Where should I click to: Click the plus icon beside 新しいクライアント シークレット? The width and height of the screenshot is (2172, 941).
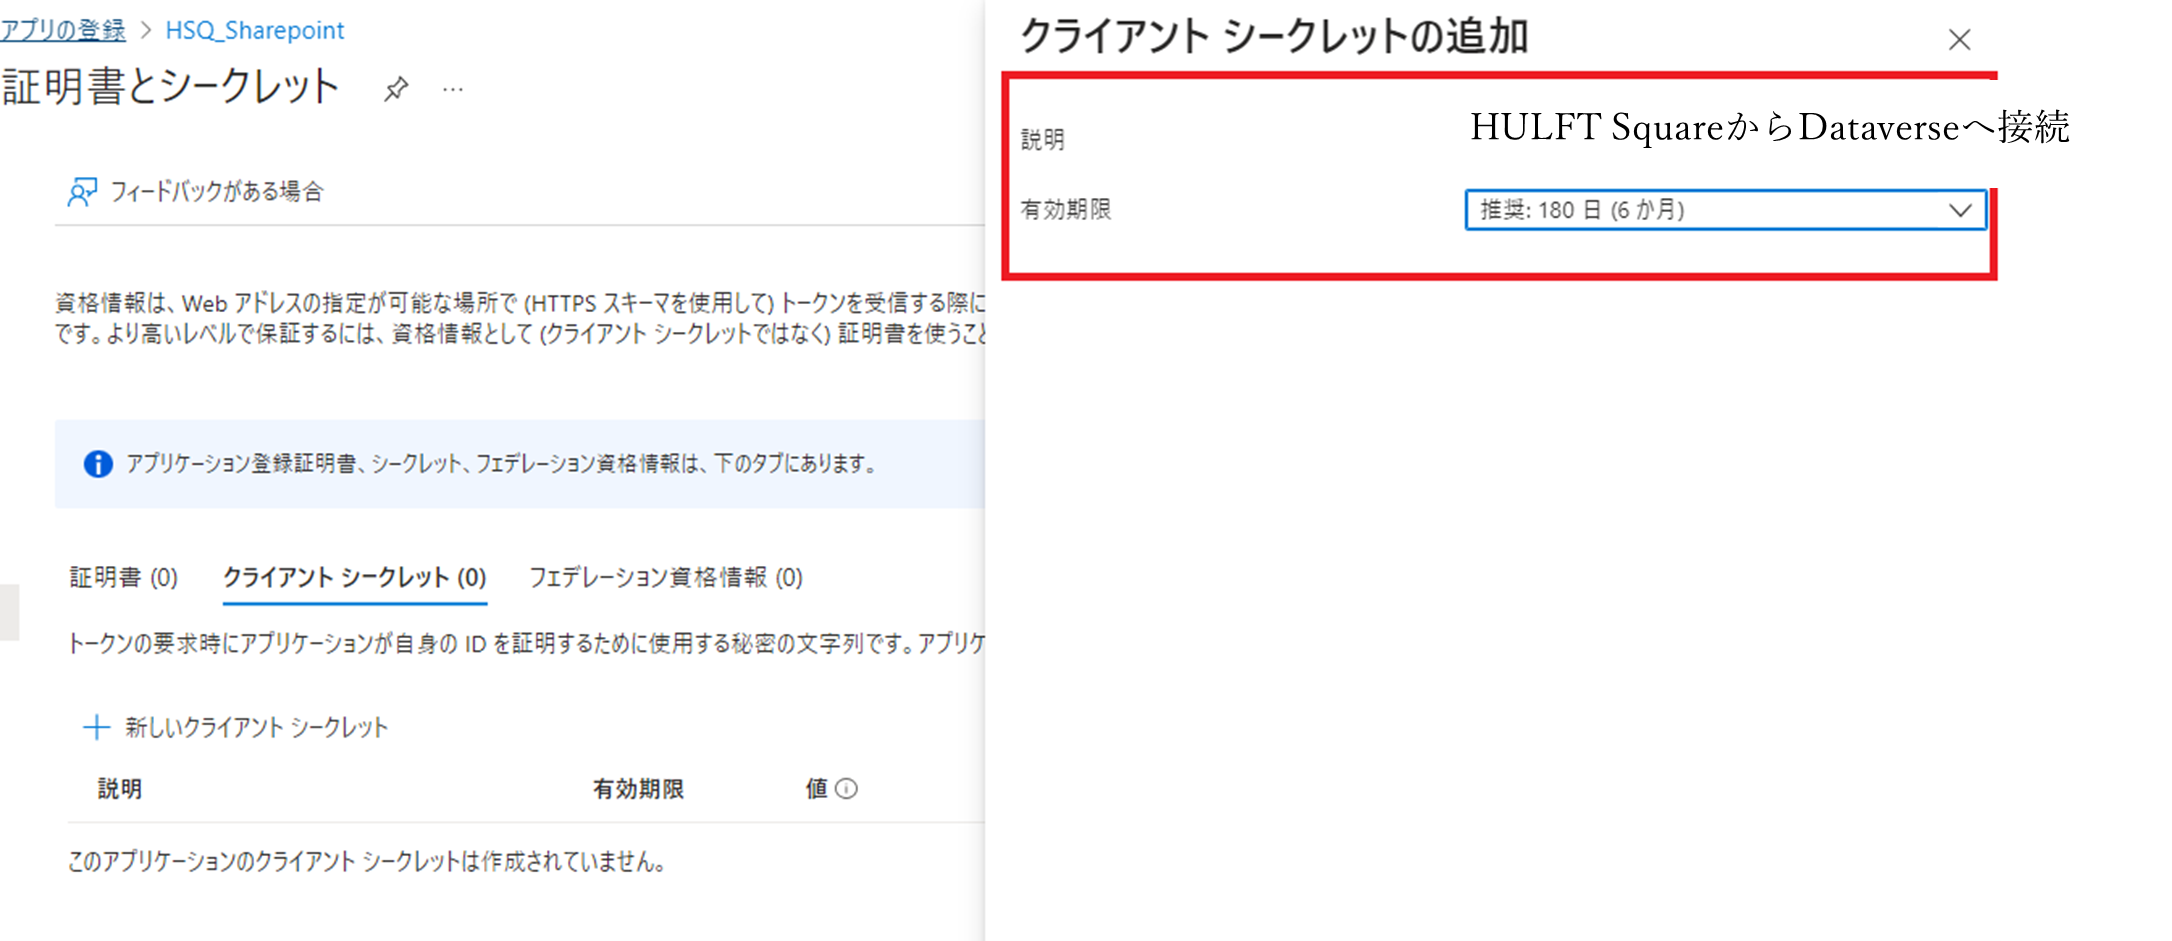(95, 727)
